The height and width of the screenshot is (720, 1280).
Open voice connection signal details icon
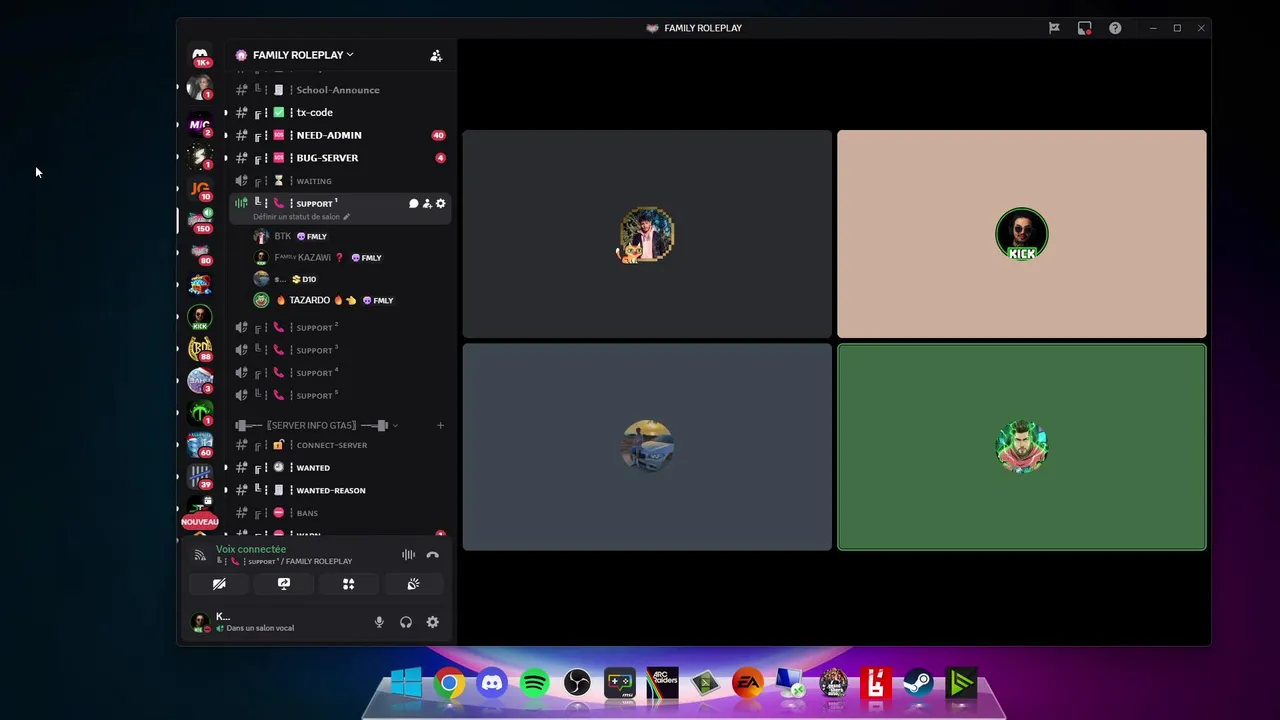click(200, 555)
